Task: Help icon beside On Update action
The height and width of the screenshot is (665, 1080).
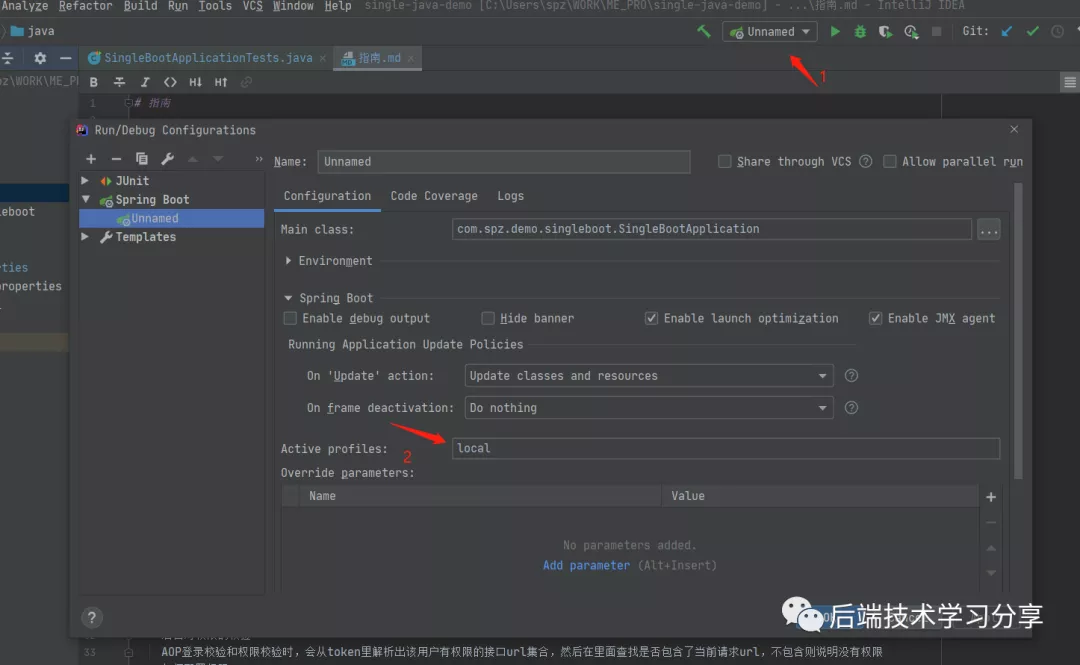Action: click(x=851, y=376)
